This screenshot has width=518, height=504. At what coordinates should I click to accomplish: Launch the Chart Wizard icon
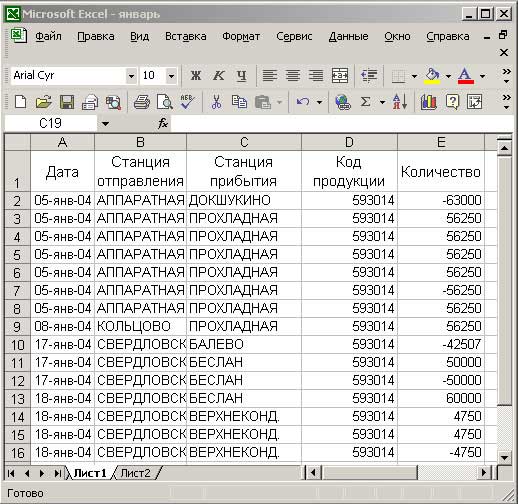pyautogui.click(x=428, y=102)
